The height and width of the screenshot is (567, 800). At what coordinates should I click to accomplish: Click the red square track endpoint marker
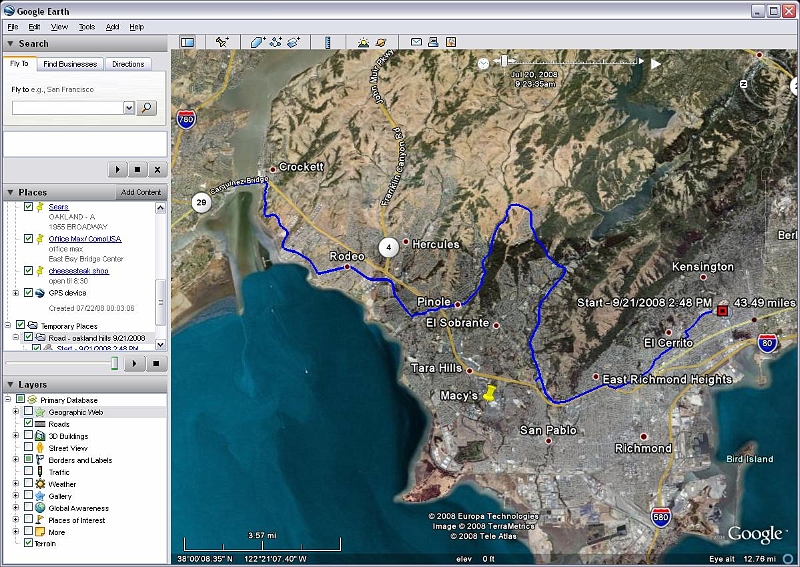(x=722, y=311)
